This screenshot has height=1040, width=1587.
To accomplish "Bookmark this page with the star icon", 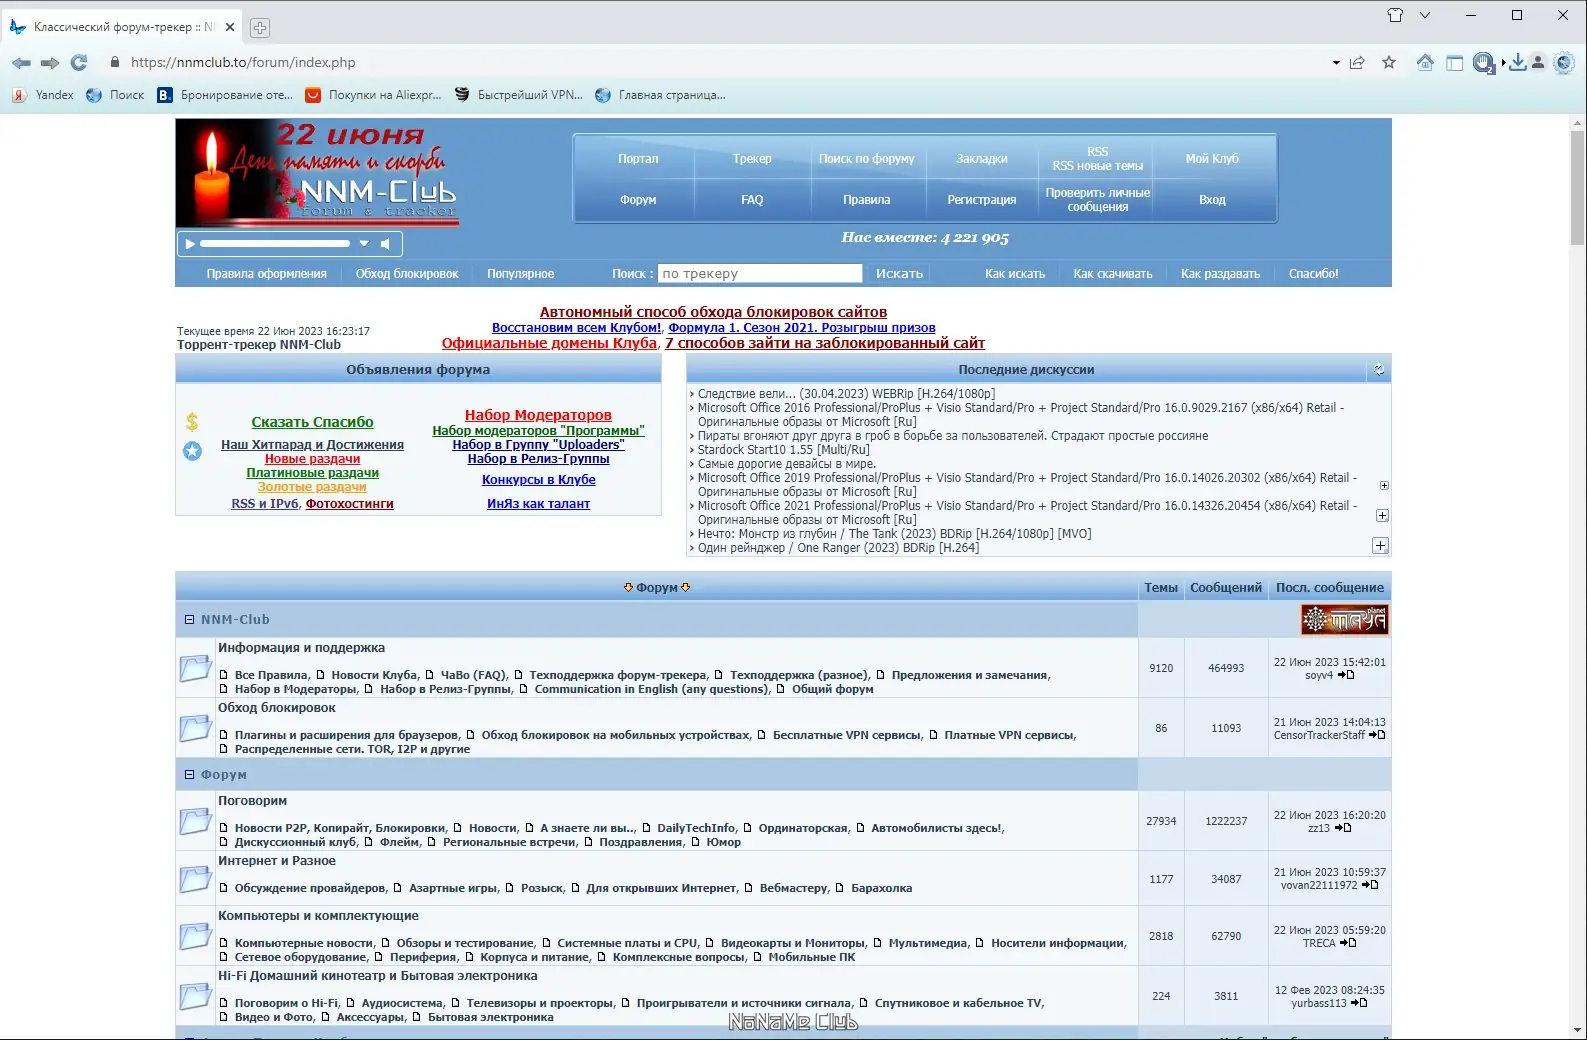I will (1389, 62).
